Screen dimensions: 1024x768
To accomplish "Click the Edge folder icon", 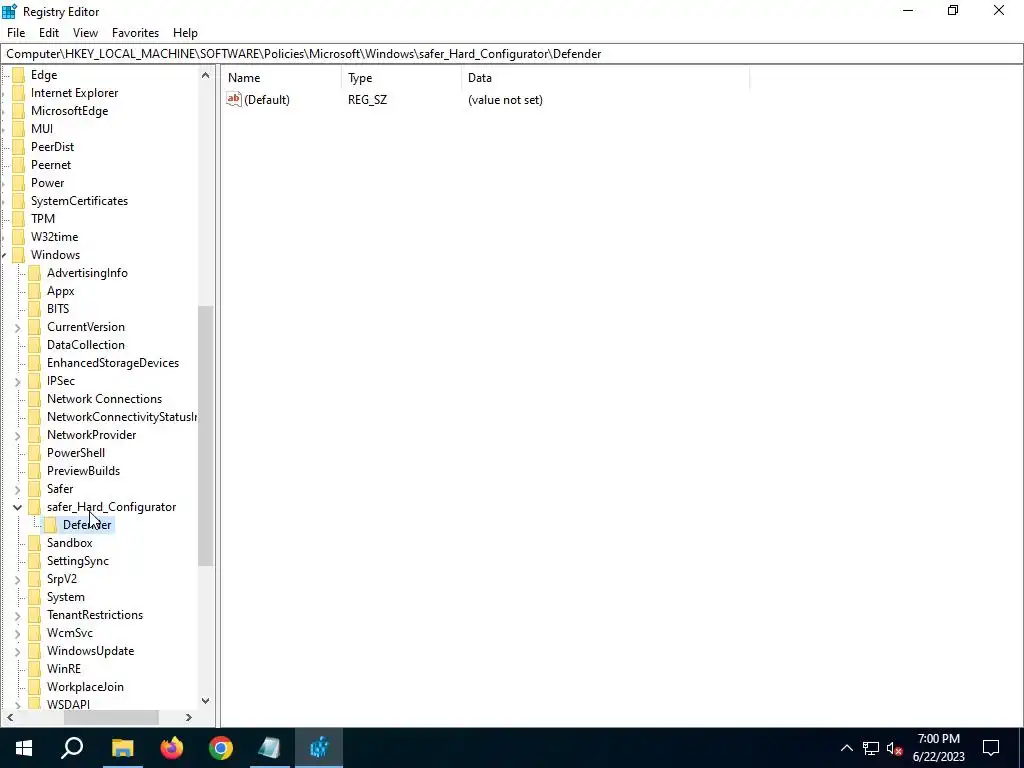I will coord(18,75).
